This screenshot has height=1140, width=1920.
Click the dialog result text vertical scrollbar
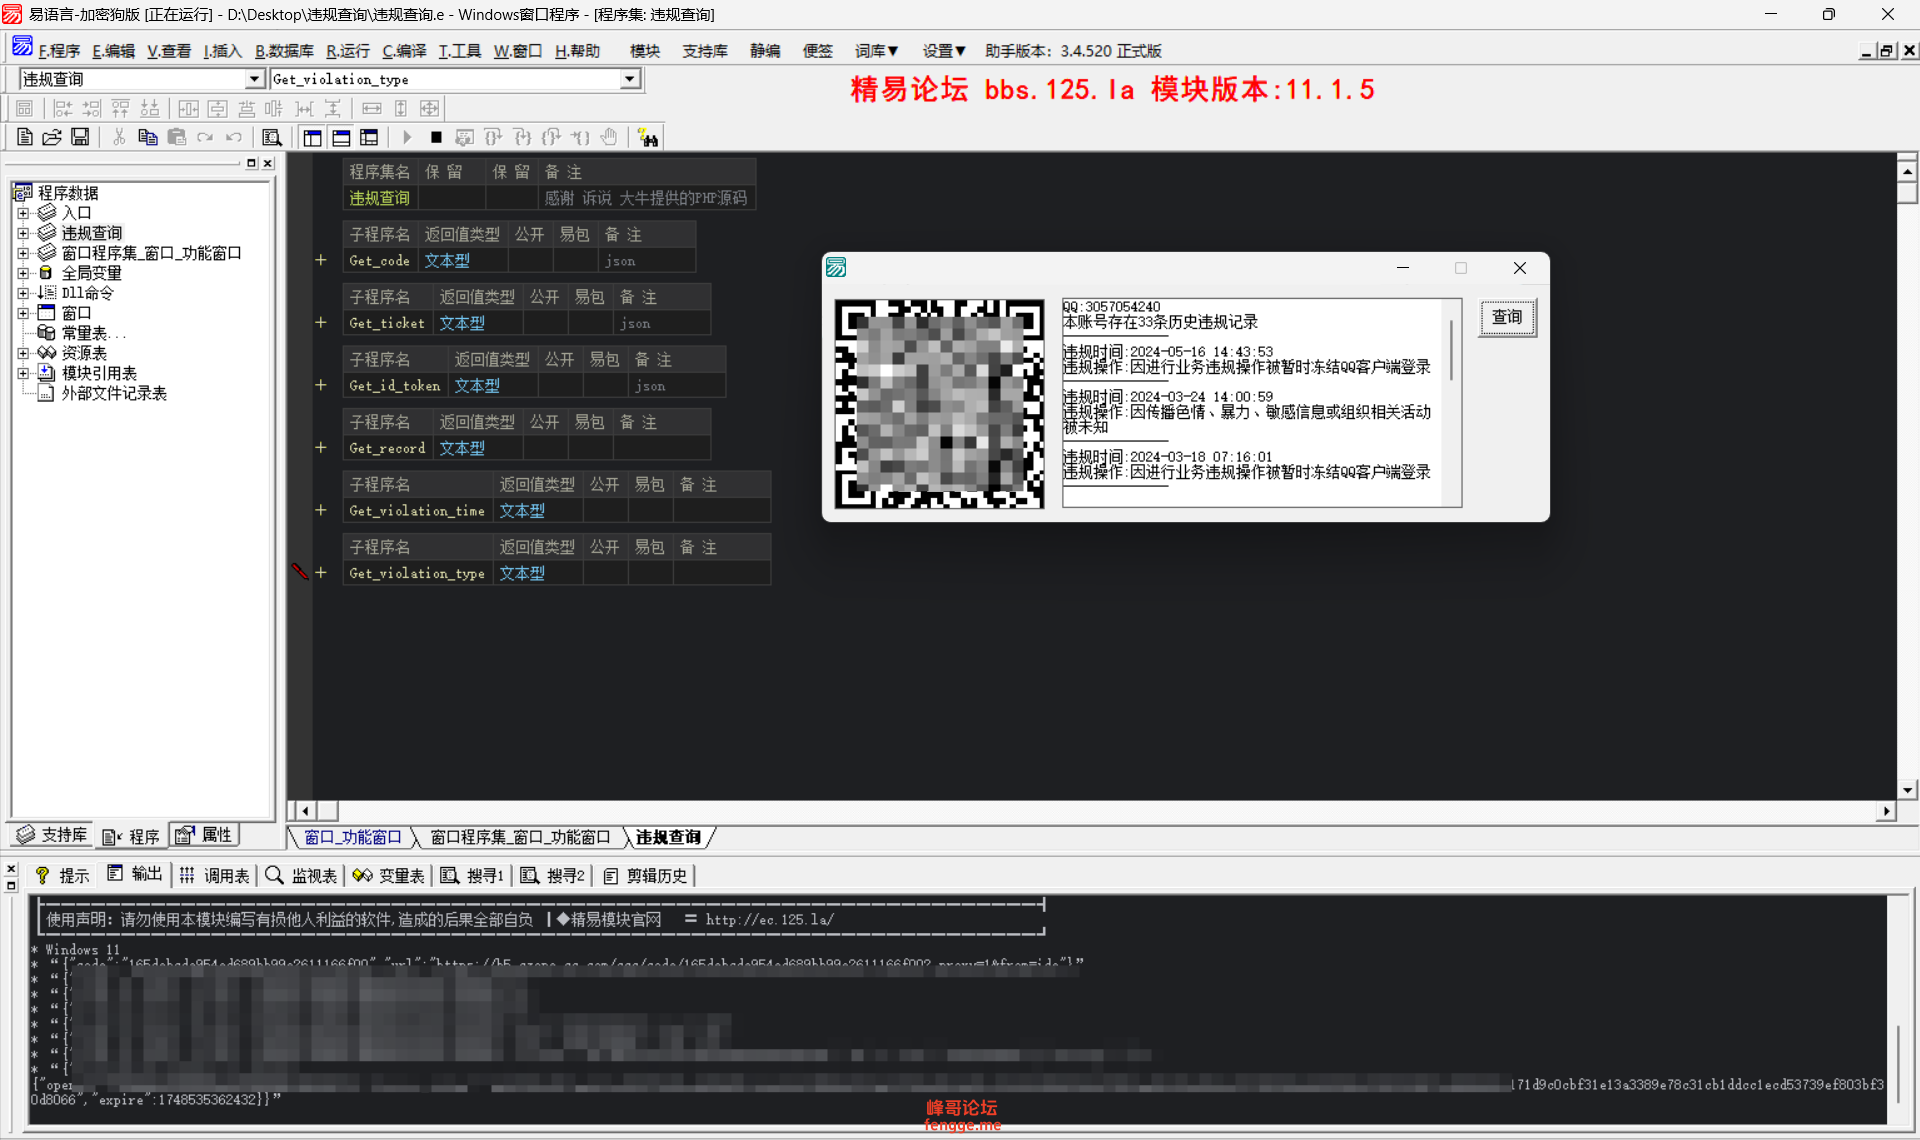[x=1451, y=350]
